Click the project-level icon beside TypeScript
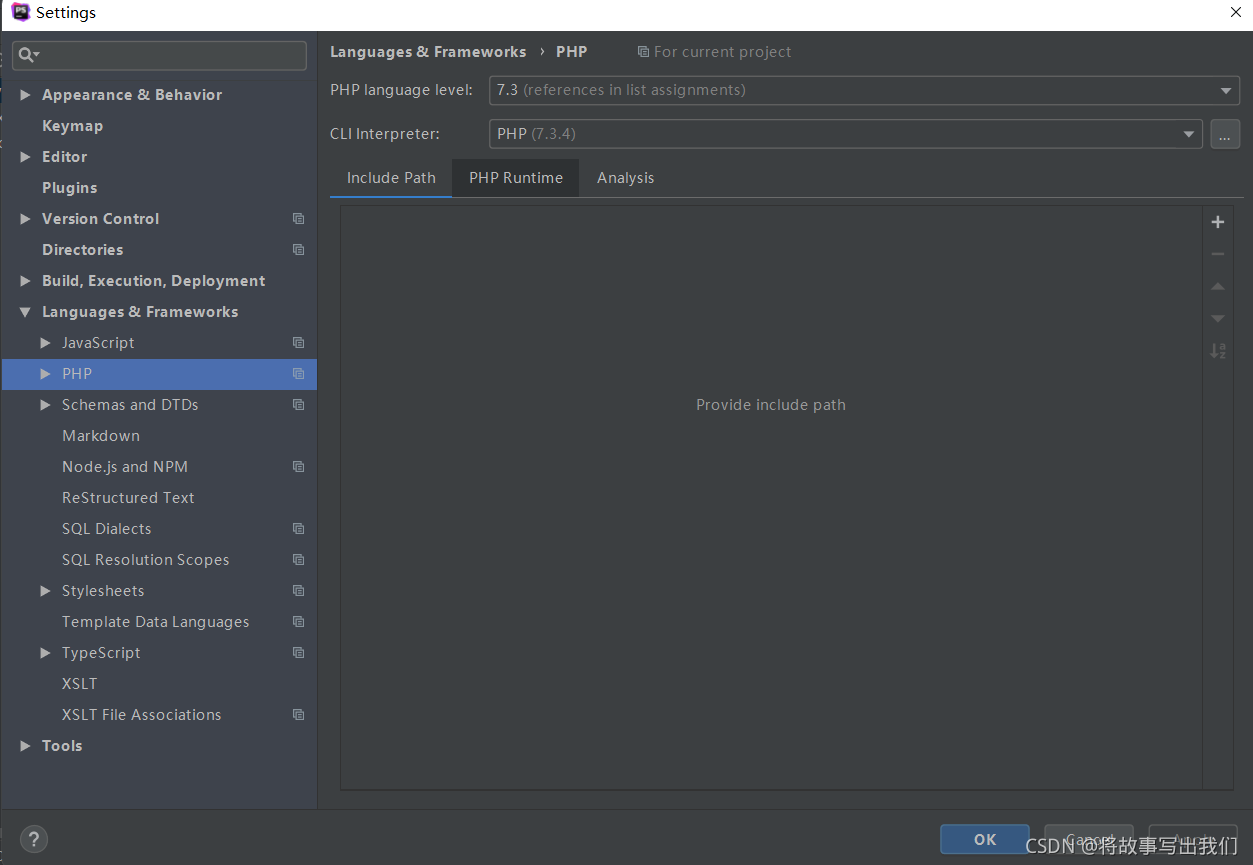This screenshot has width=1253, height=865. (298, 653)
